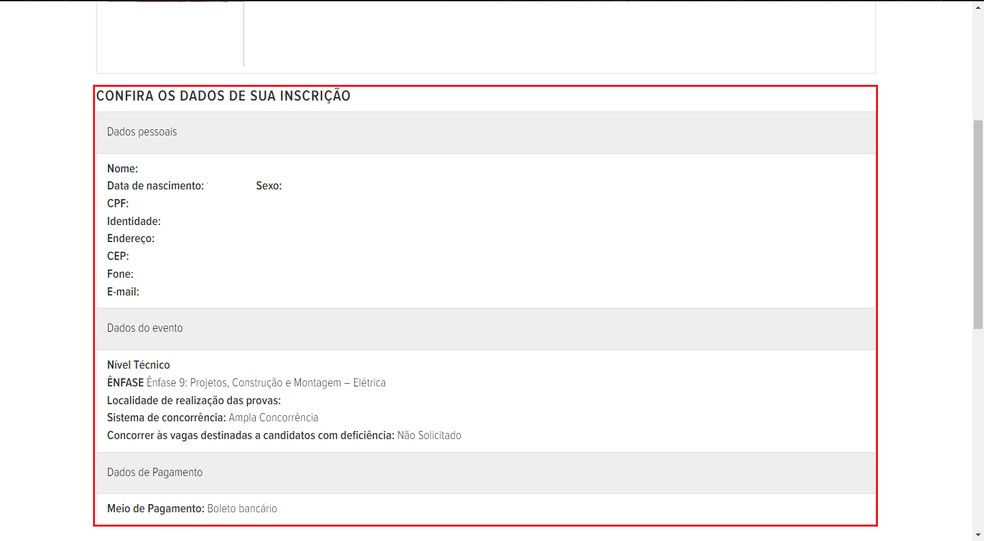Viewport: 984px width, 541px height.
Task: Click the 'Dados do evento' section header
Action: [x=486, y=329]
